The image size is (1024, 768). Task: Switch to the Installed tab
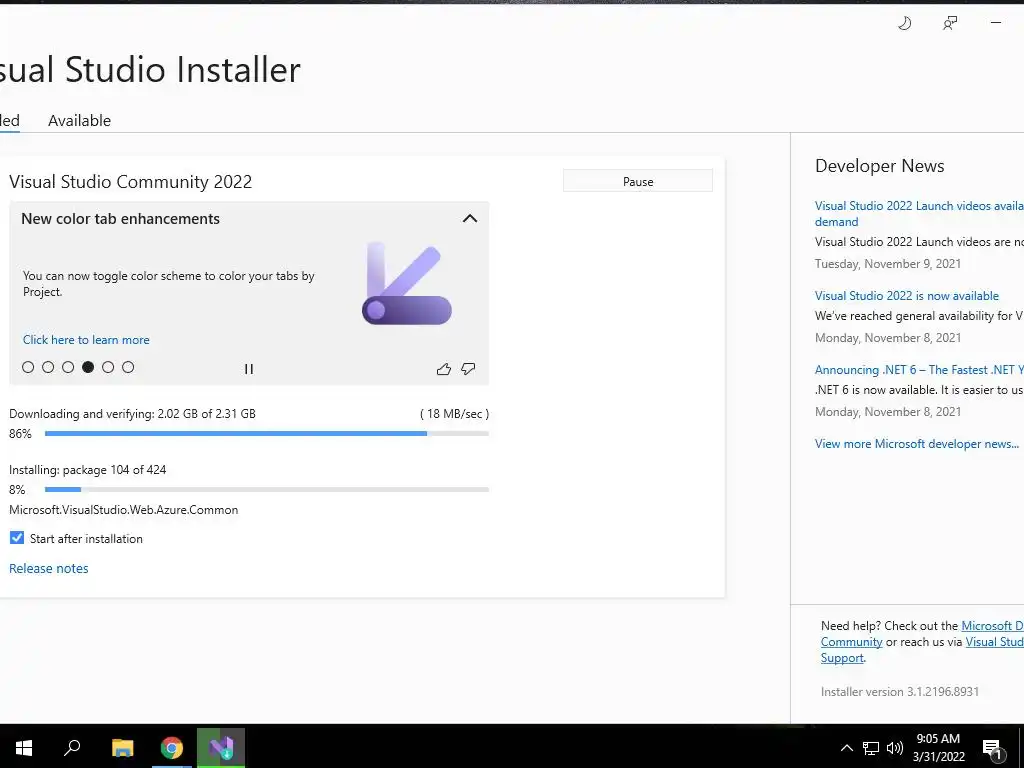9,121
